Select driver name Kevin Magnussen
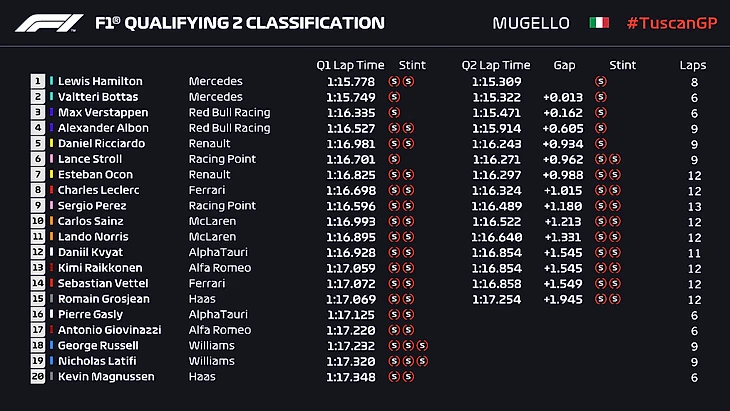Image resolution: width=730 pixels, height=411 pixels. tap(106, 376)
